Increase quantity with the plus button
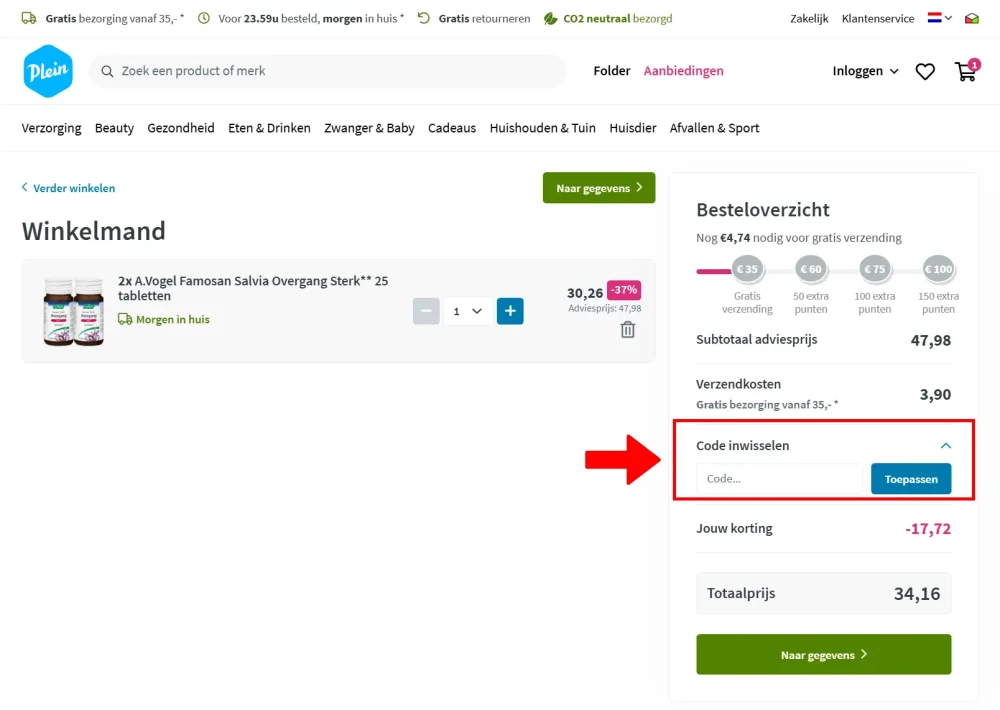Screen dimensions: 1000x710 pyautogui.click(x=510, y=311)
